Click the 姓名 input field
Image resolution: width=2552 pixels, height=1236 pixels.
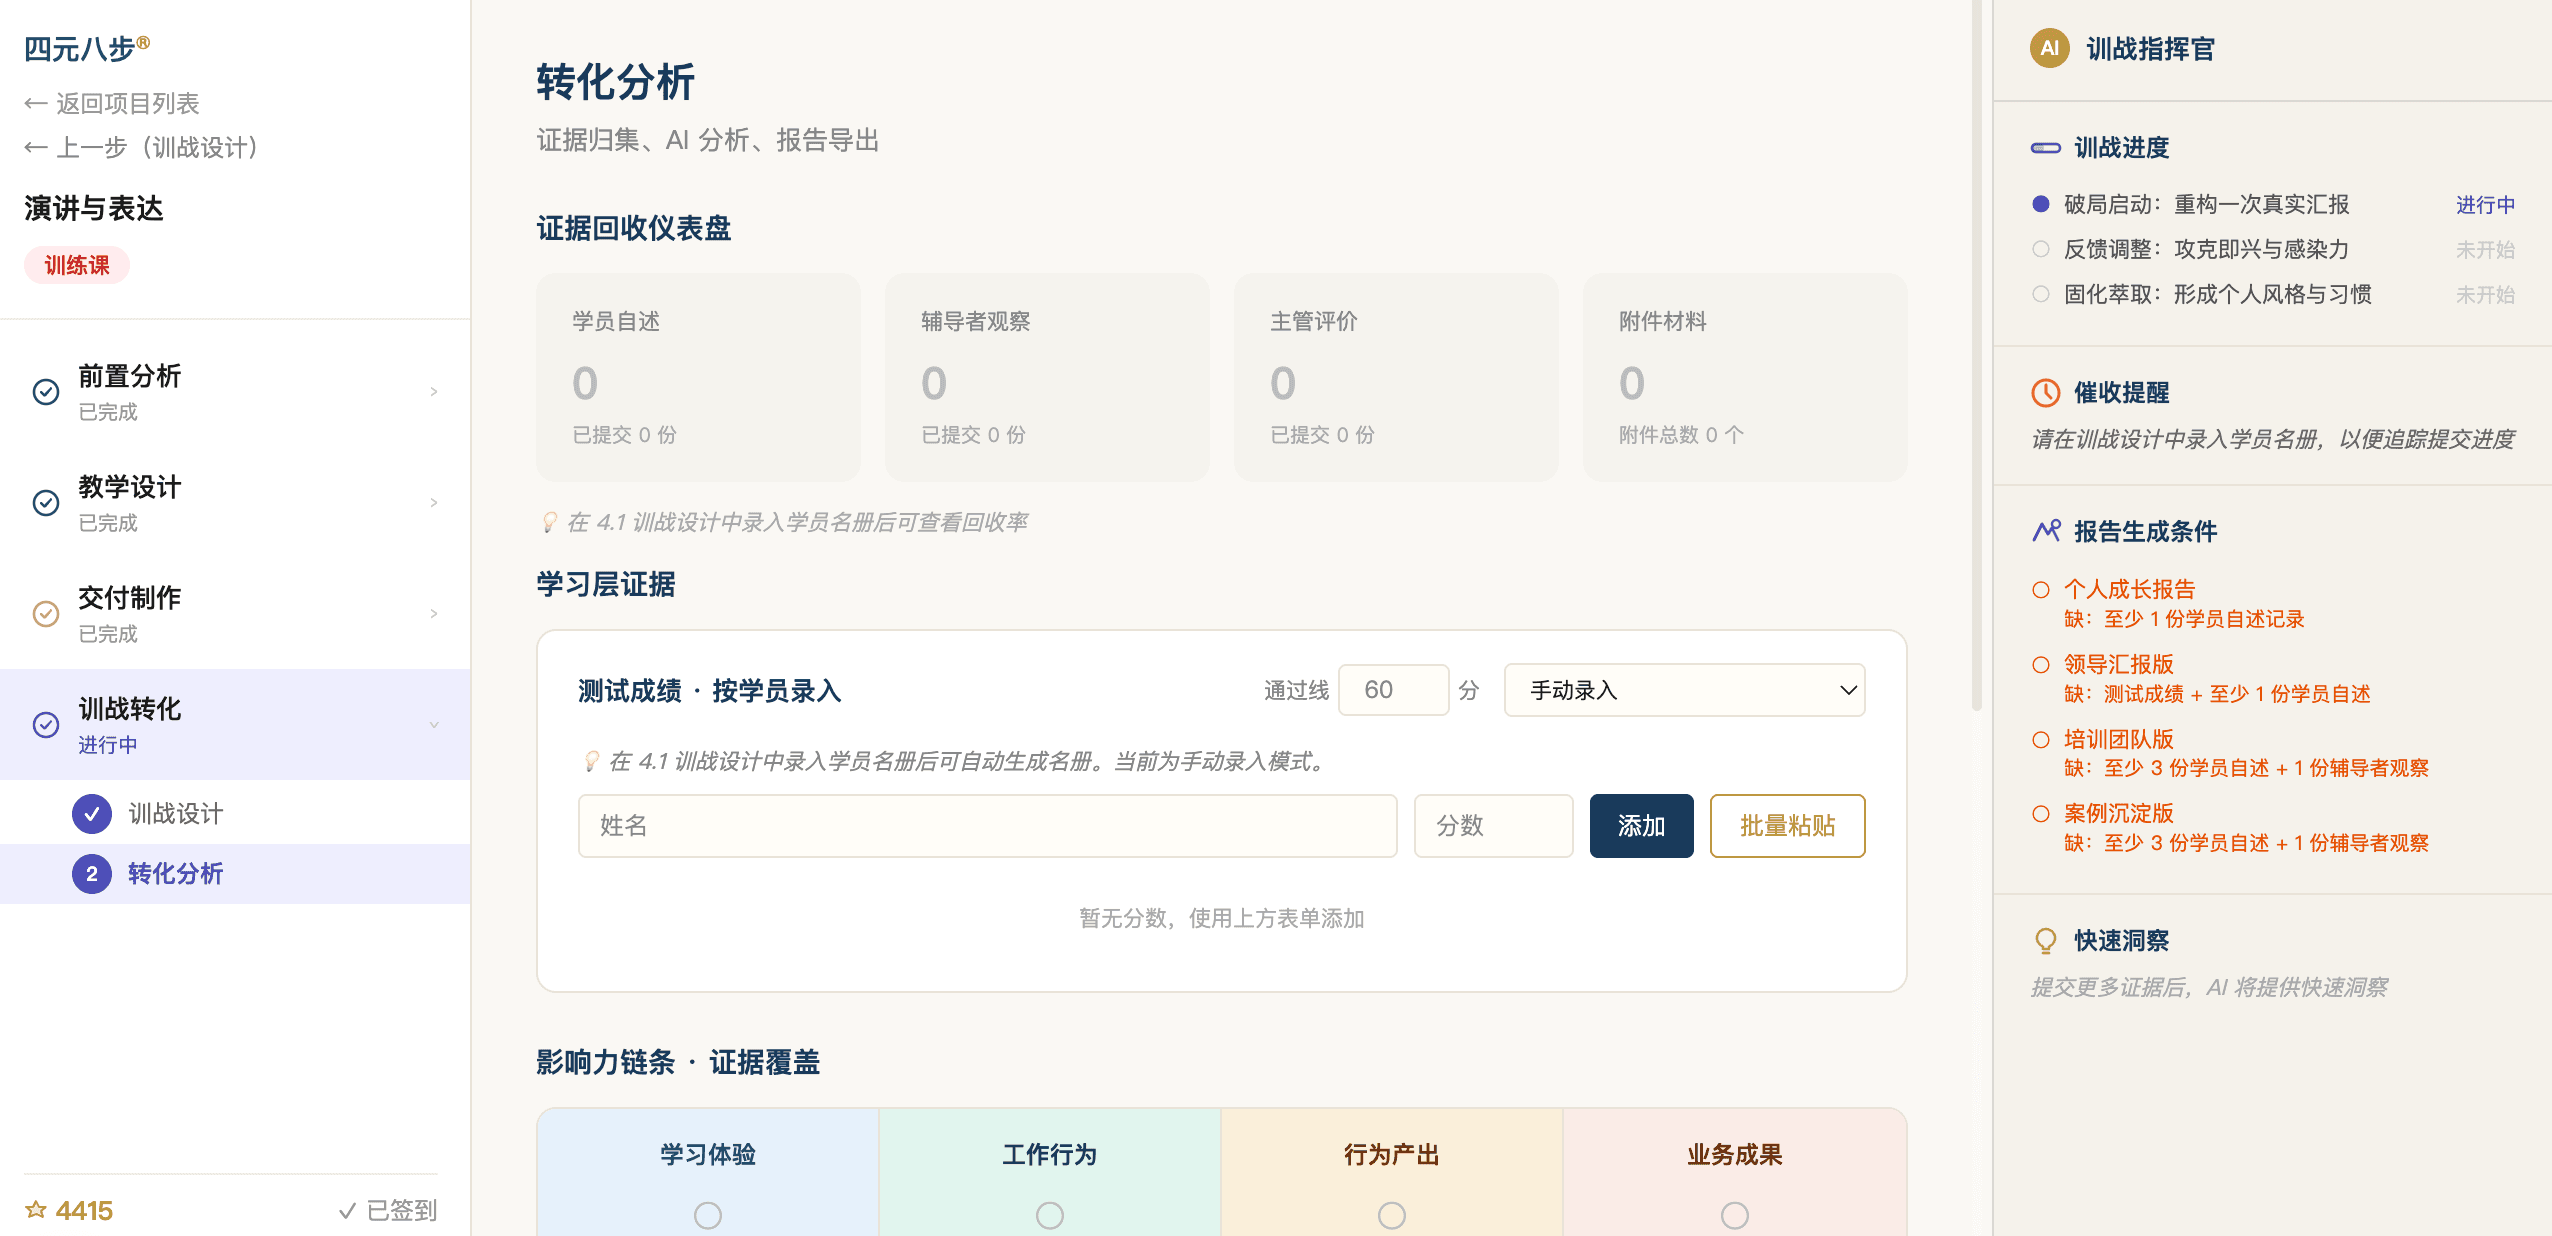point(987,825)
